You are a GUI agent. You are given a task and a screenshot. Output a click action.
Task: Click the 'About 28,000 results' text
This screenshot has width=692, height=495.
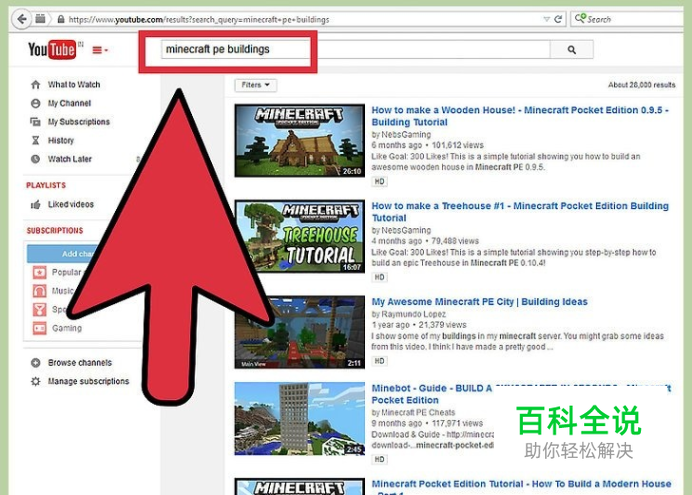(642, 85)
